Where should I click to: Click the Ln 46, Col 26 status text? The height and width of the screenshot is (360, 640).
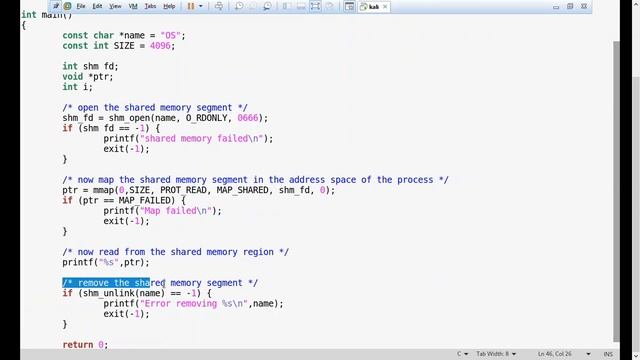[555, 354]
